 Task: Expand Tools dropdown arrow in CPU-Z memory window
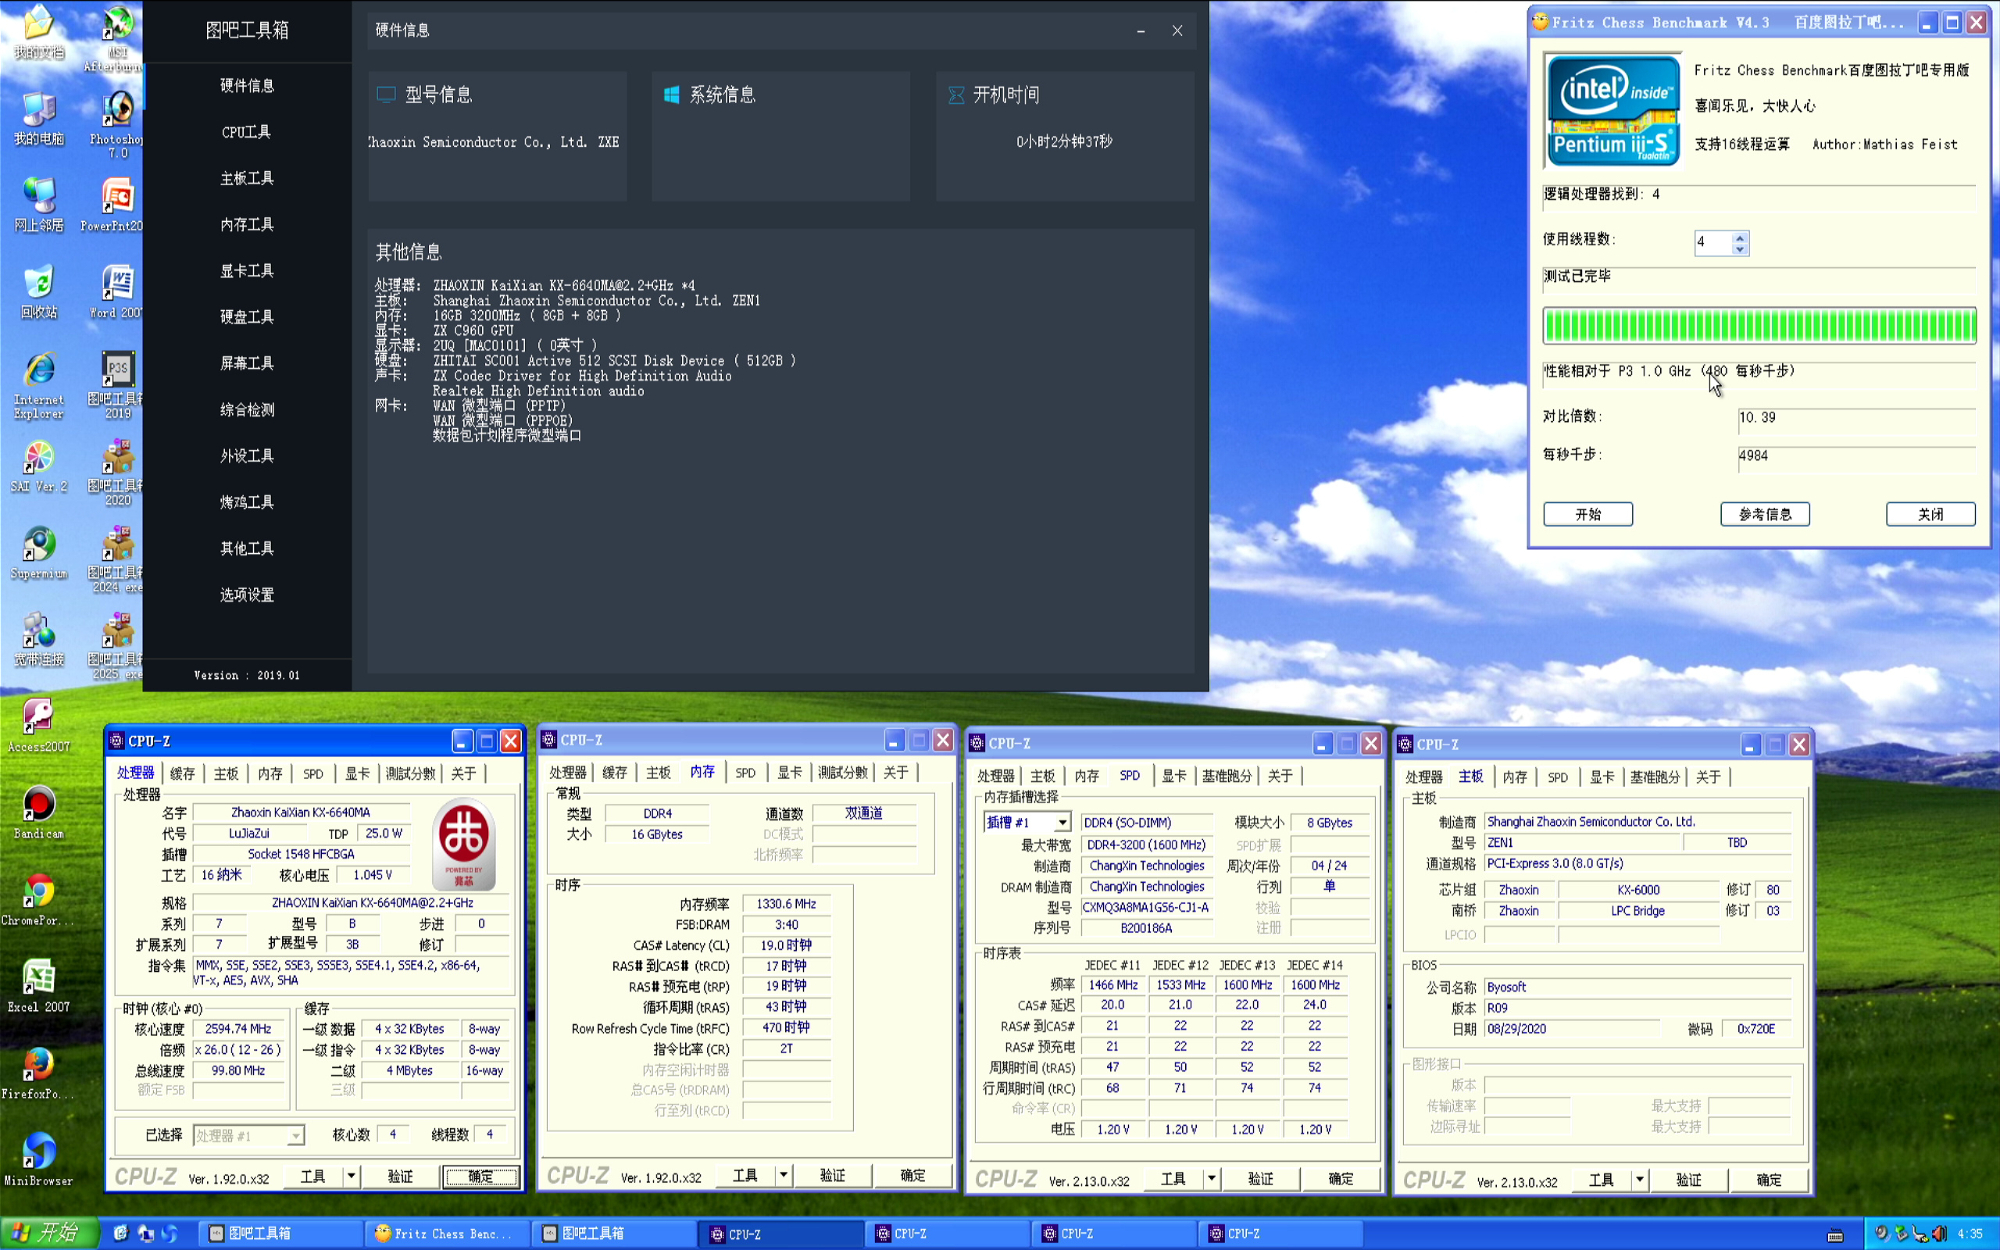(783, 1175)
